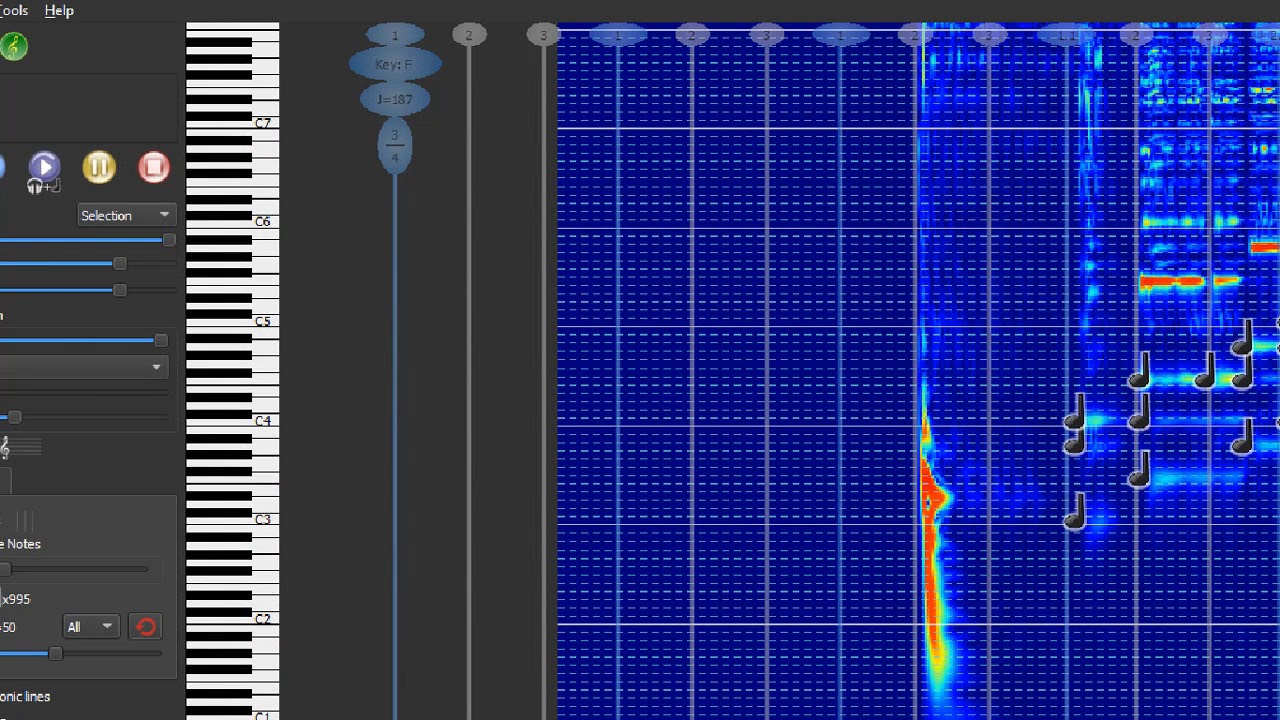Select the highest note near A4 below C5

tap(1244, 340)
